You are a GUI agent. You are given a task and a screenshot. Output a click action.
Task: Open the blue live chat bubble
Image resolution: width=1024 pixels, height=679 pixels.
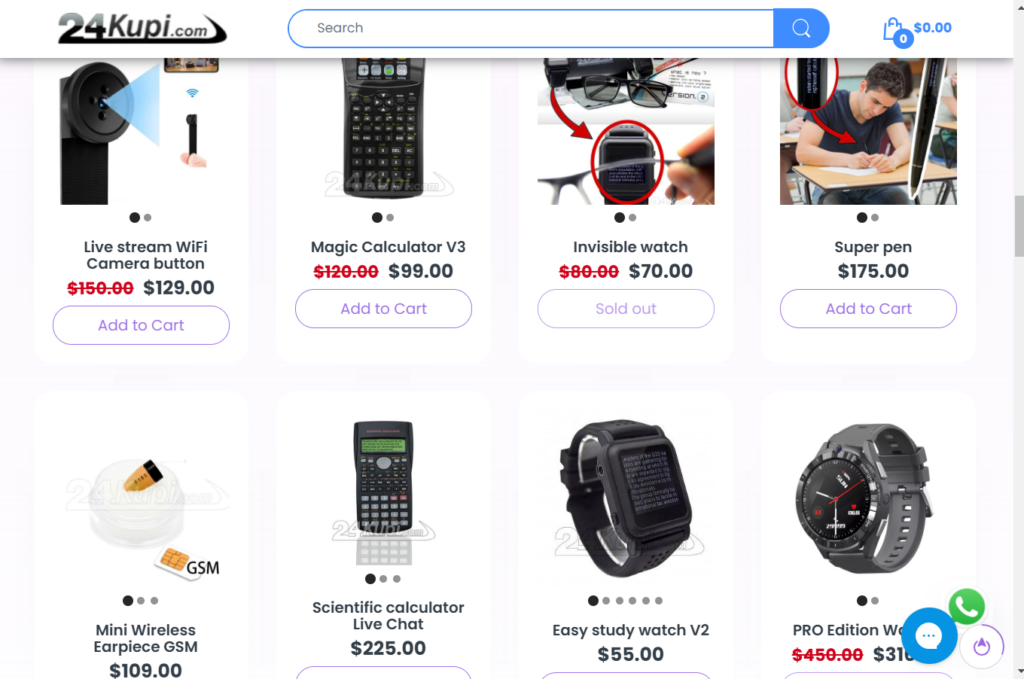pos(929,635)
